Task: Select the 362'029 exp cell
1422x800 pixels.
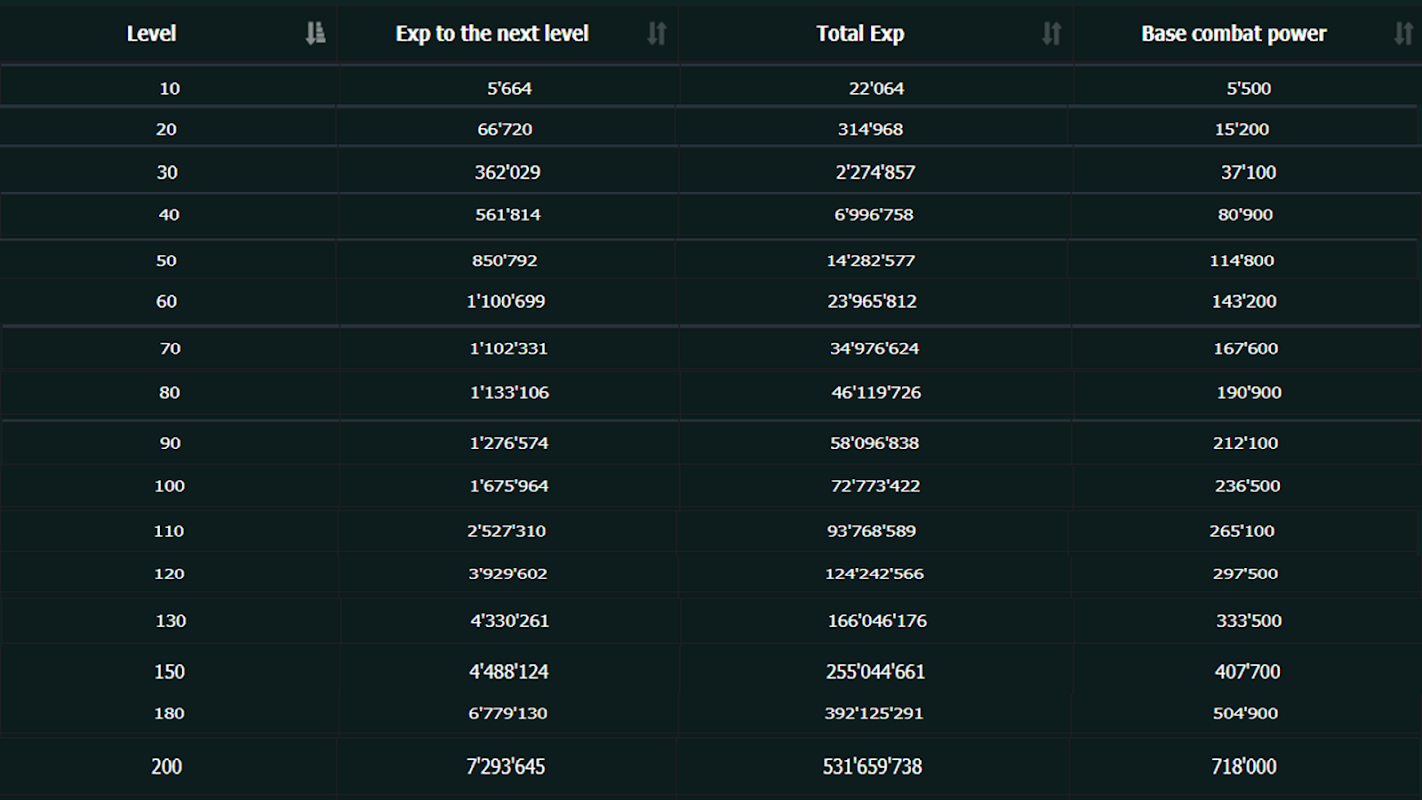Action: click(x=507, y=172)
